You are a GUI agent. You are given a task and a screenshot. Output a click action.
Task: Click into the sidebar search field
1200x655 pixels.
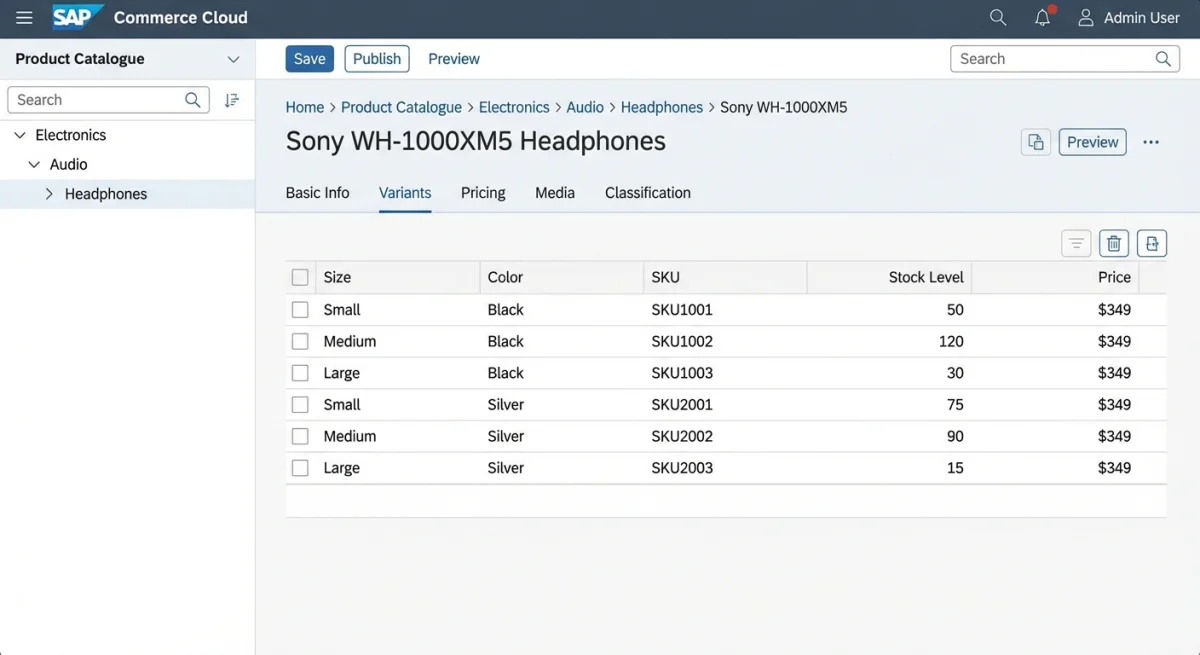click(100, 99)
